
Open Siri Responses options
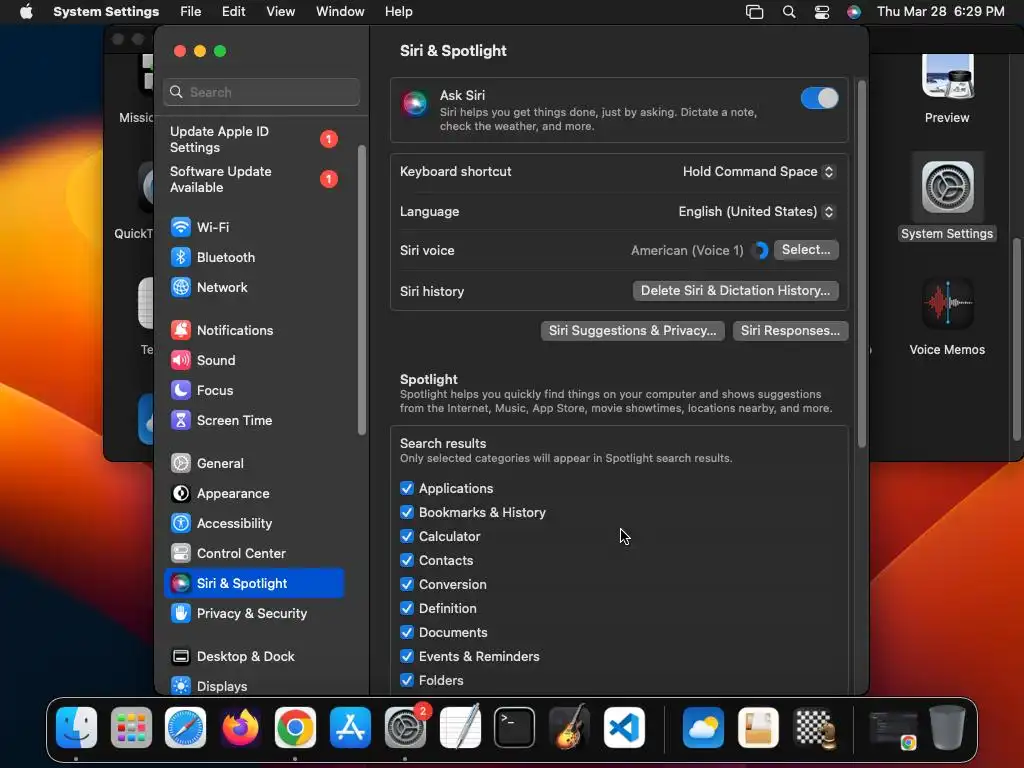pos(790,331)
